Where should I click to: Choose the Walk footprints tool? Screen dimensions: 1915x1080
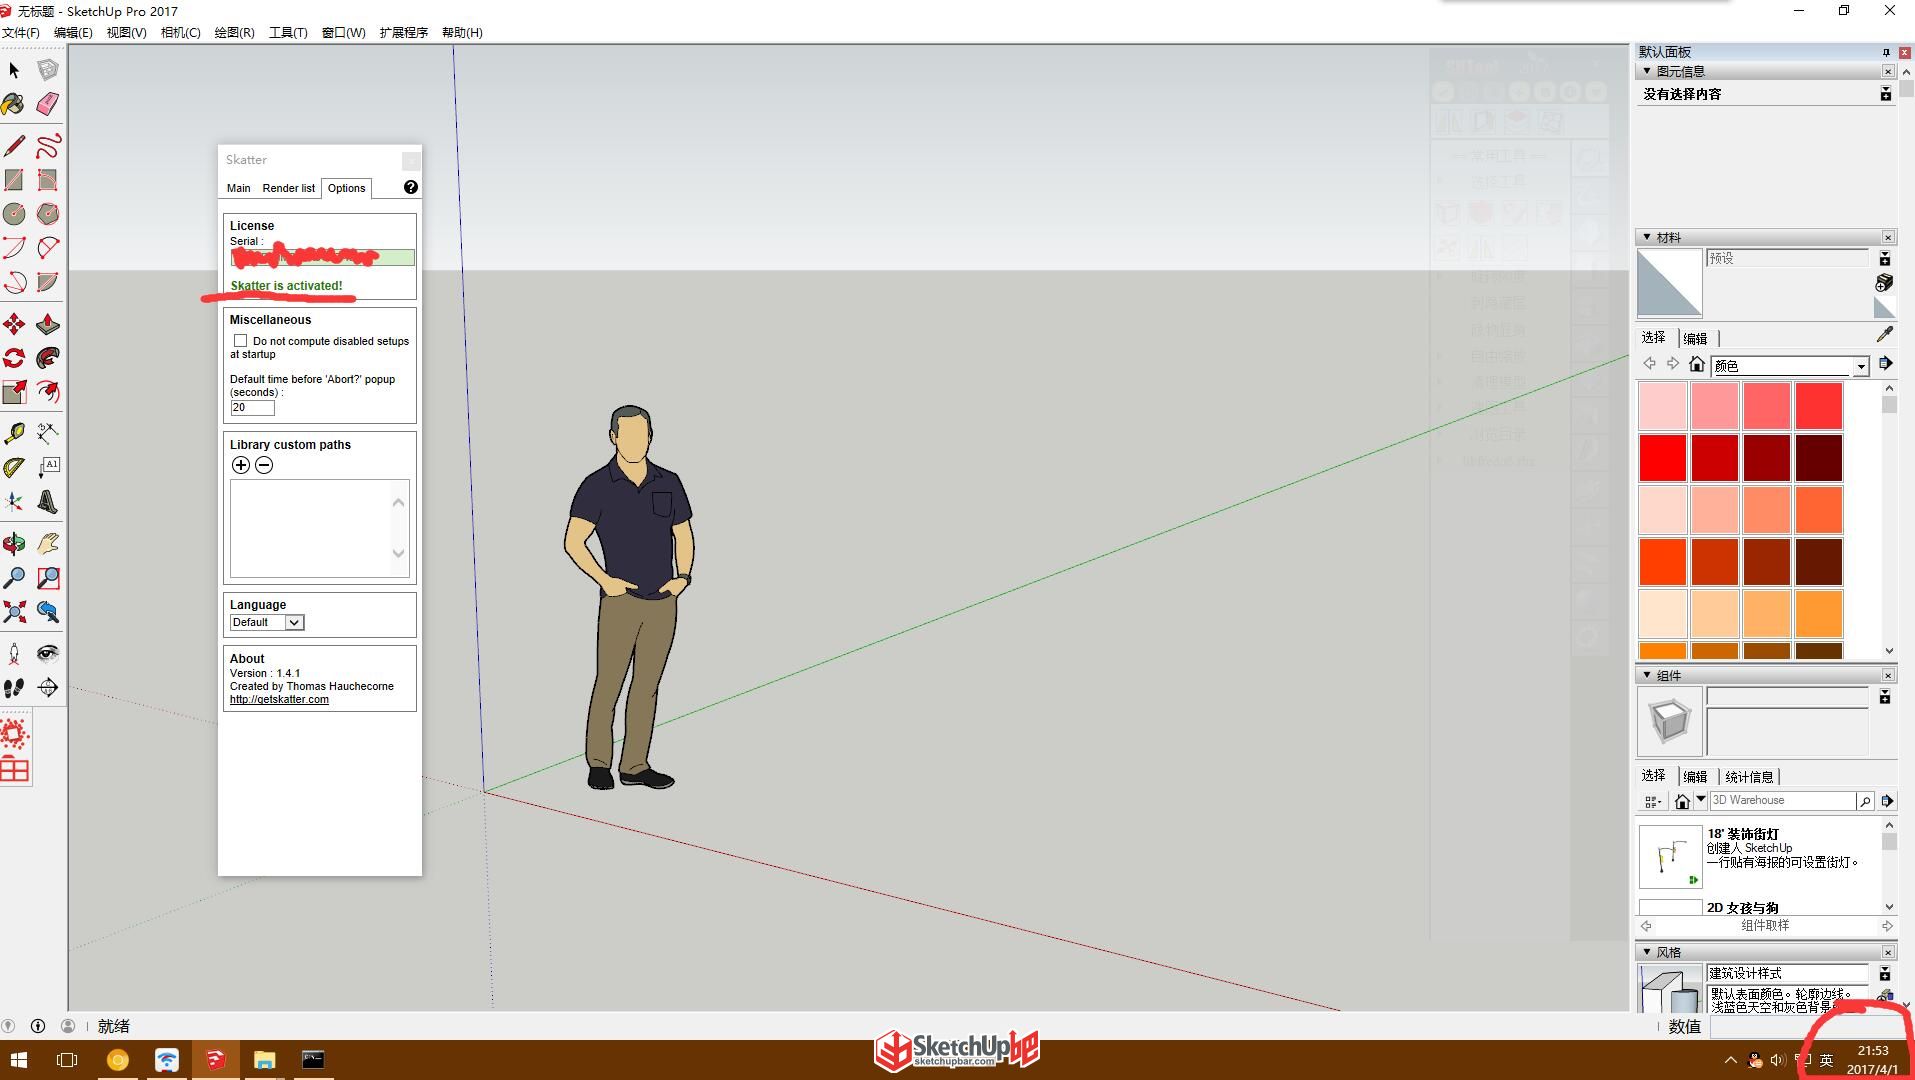[x=14, y=688]
